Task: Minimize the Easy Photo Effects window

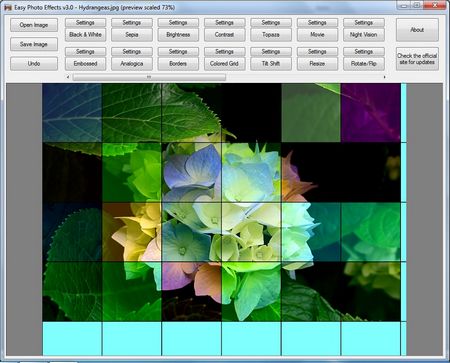Action: click(404, 5)
